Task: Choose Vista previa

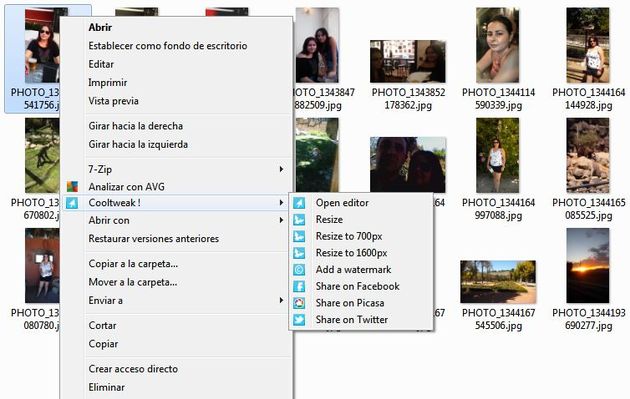Action: coord(113,101)
